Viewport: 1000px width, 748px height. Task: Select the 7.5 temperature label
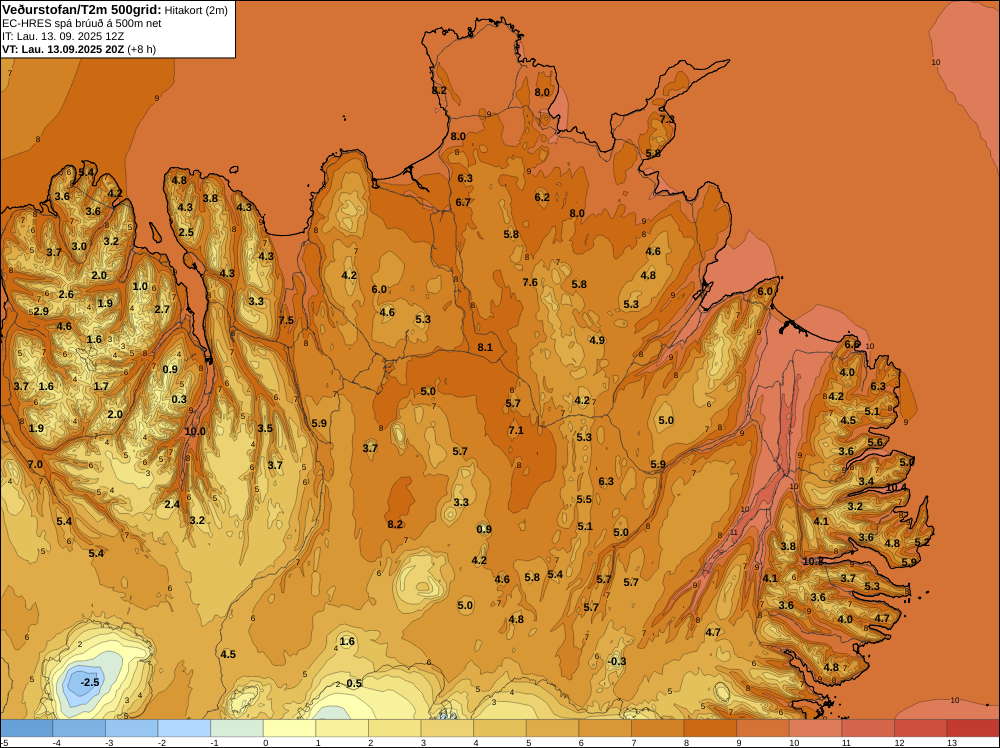pyautogui.click(x=286, y=320)
